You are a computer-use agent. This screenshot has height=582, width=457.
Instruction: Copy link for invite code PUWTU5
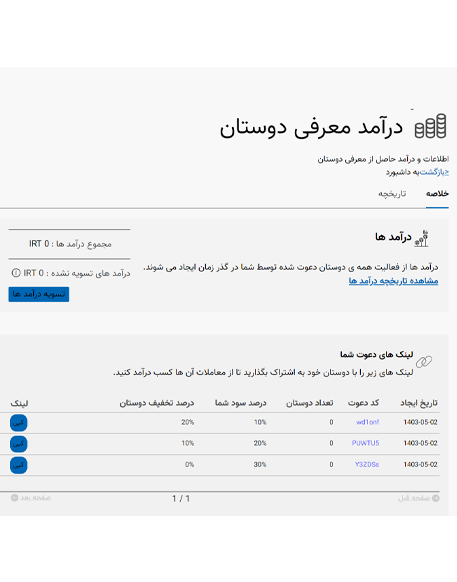(x=19, y=444)
